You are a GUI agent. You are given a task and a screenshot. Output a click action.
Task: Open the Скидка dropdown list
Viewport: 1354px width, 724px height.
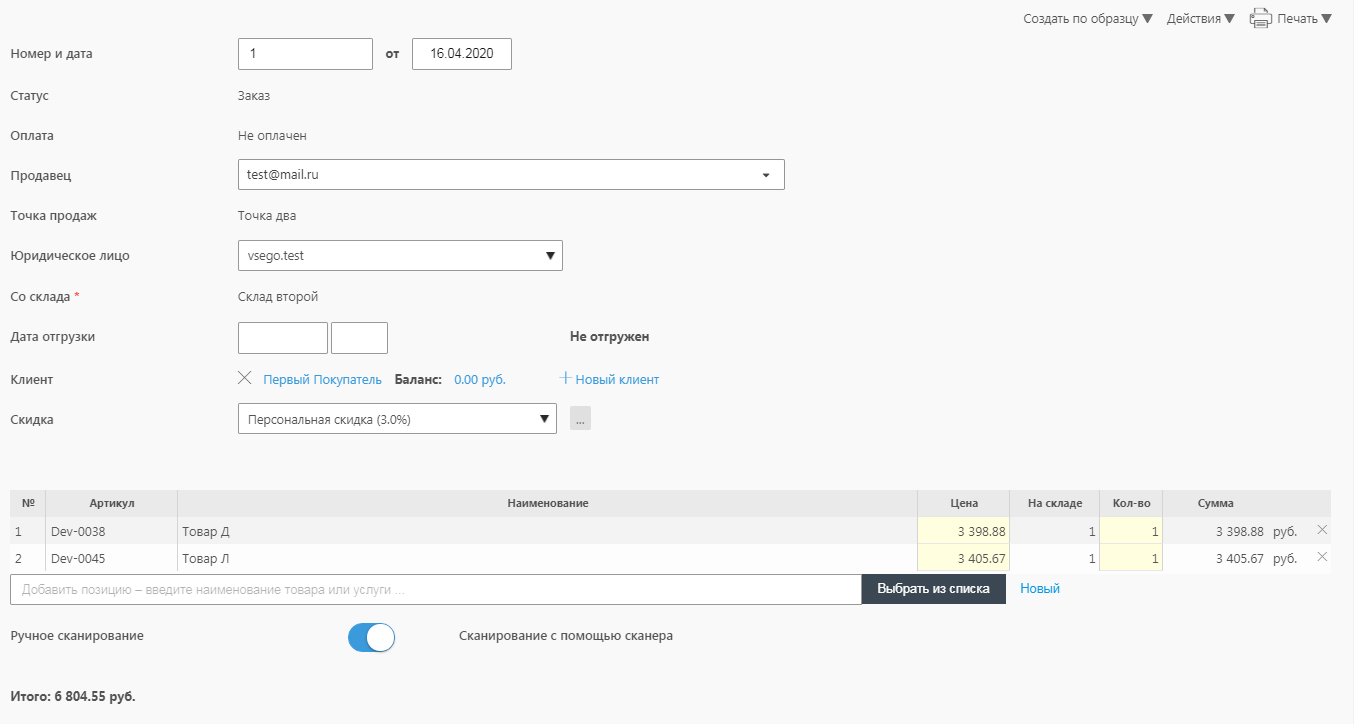click(x=544, y=419)
